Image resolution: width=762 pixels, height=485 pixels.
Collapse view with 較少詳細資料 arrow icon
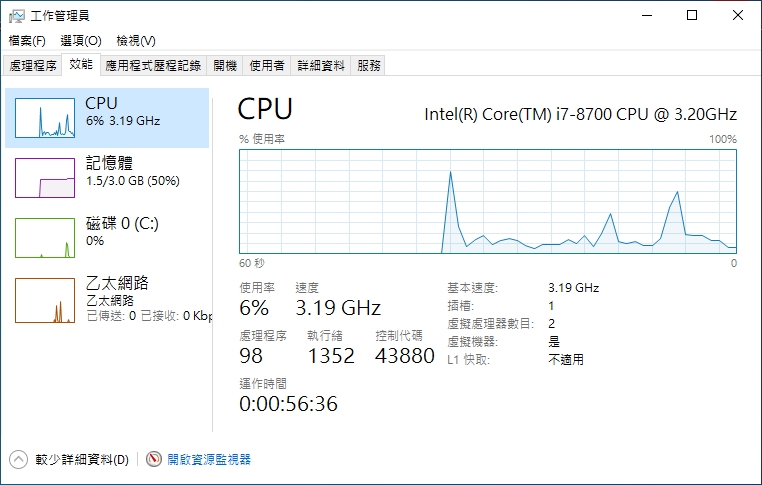coord(18,459)
